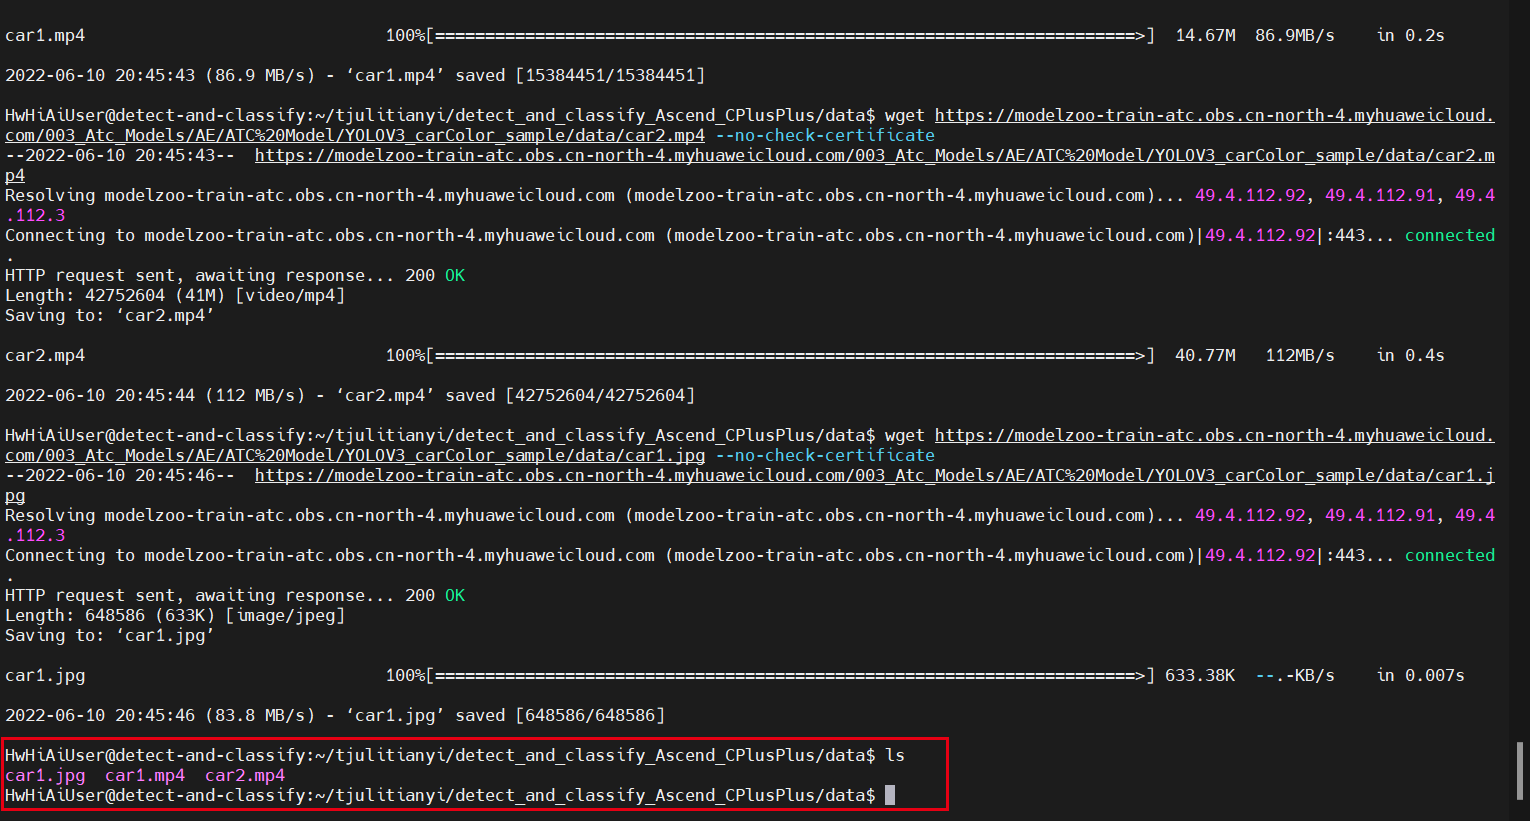
Task: Click the timestamp '--2022-06-10 20:45:46--'
Action: 120,475
